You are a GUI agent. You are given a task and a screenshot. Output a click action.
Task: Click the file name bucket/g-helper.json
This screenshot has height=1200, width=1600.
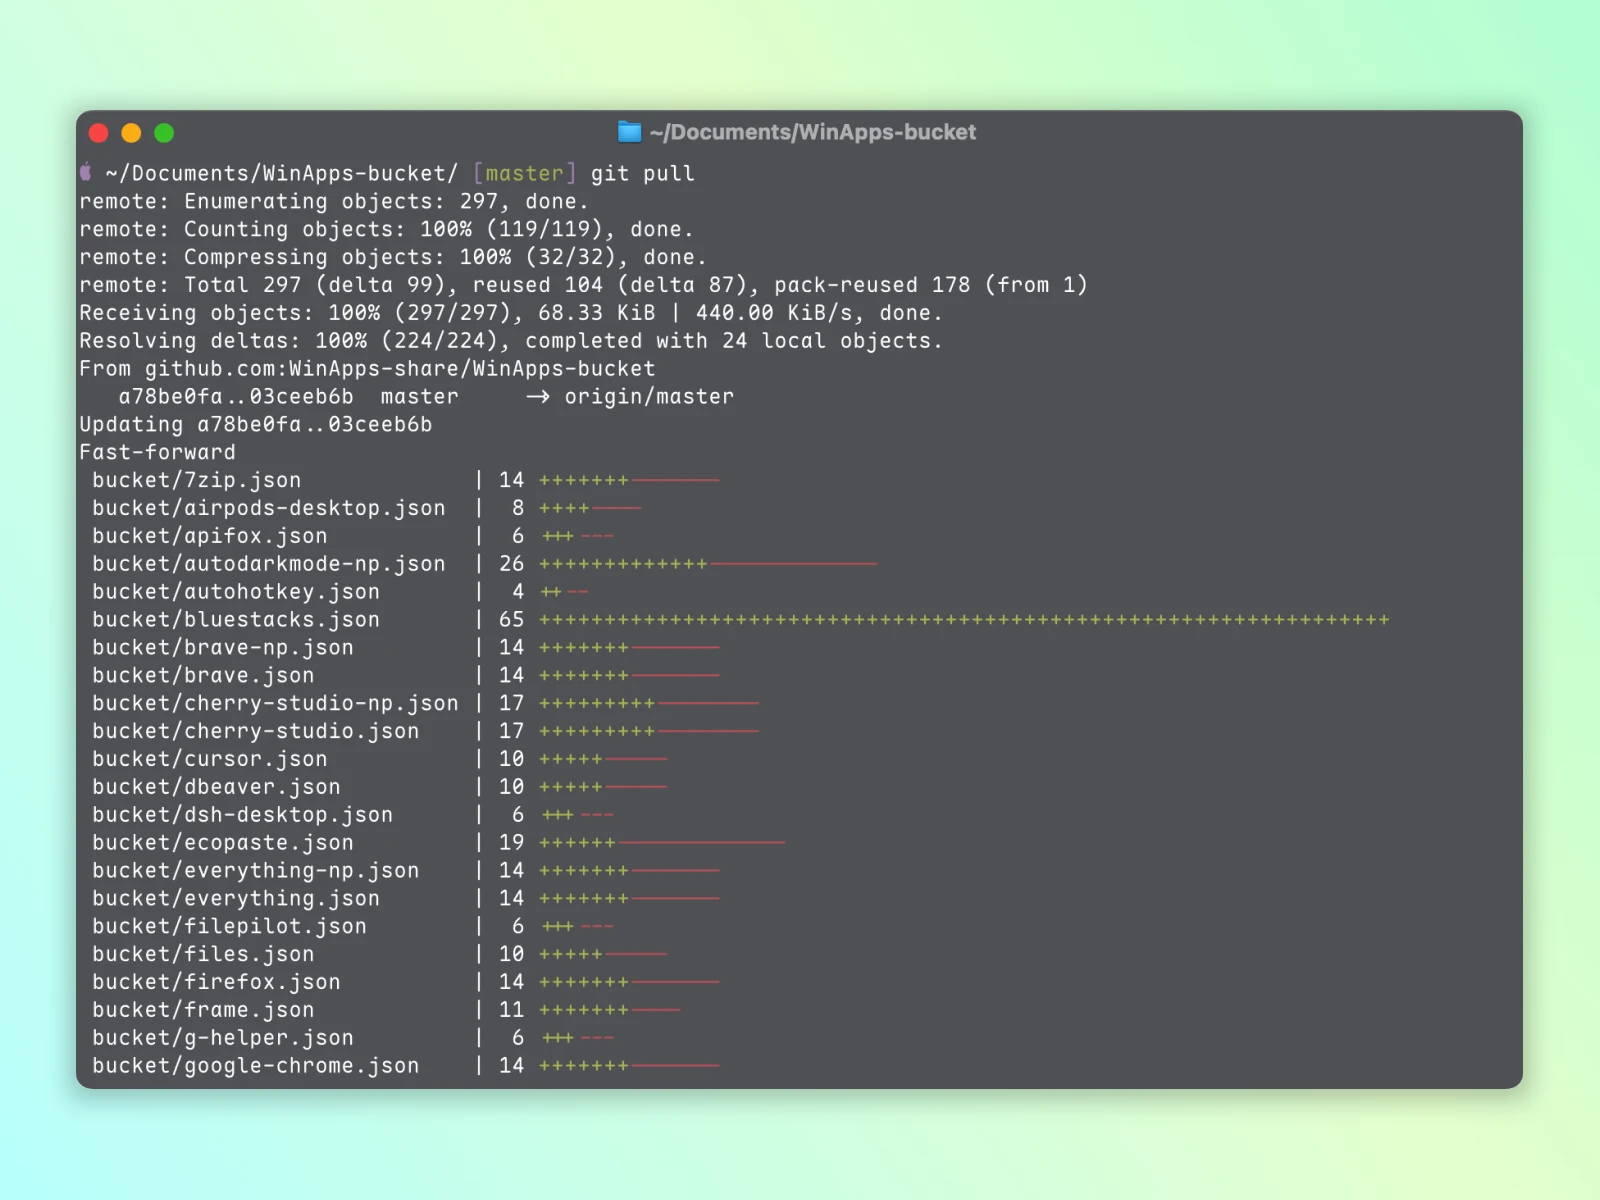223,1038
